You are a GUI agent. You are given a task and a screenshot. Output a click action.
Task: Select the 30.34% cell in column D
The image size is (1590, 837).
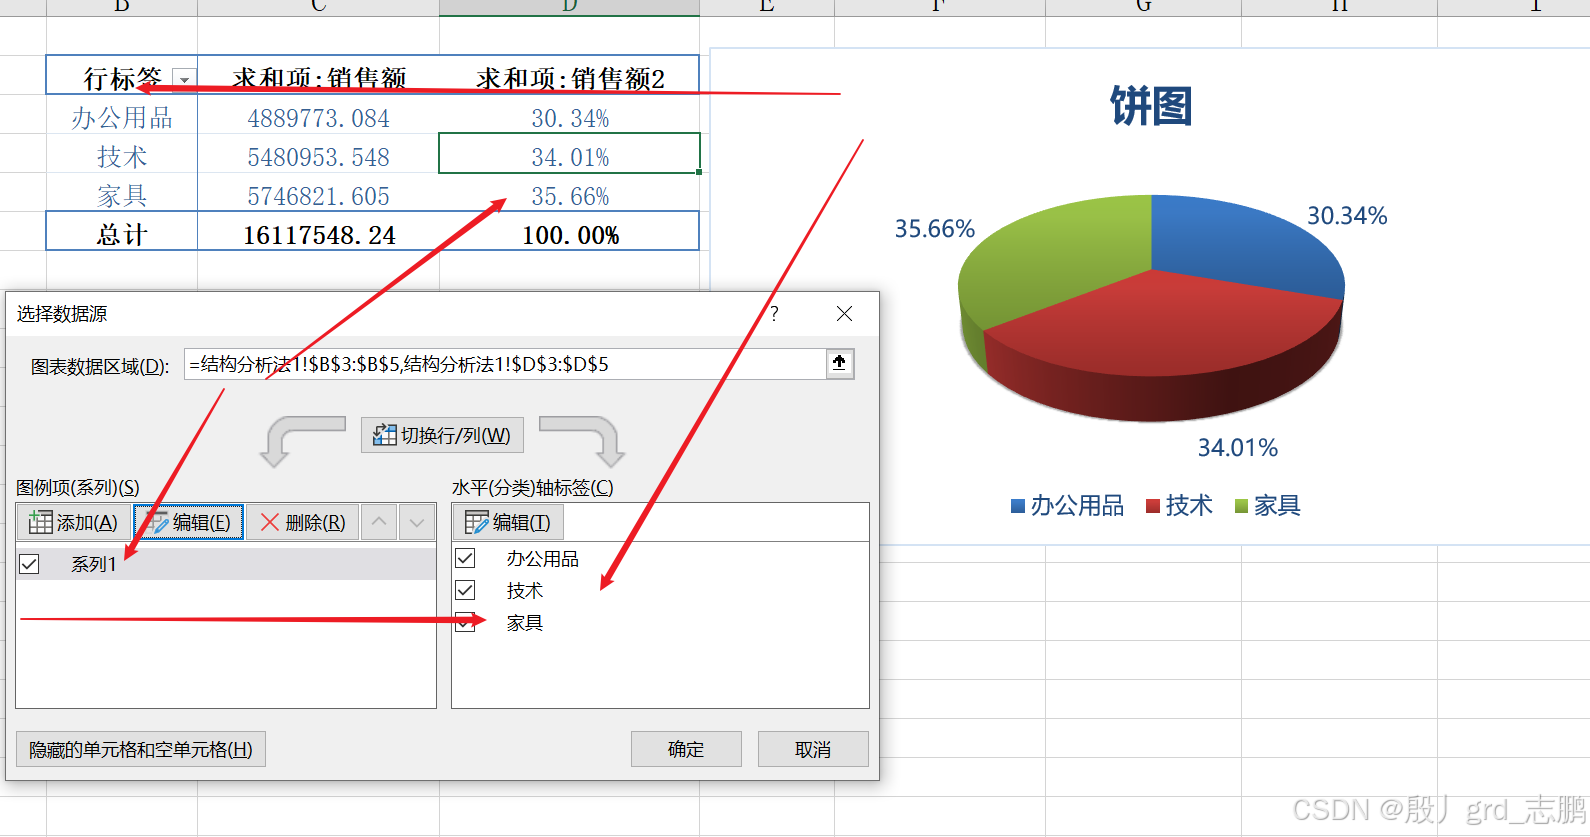coord(569,118)
